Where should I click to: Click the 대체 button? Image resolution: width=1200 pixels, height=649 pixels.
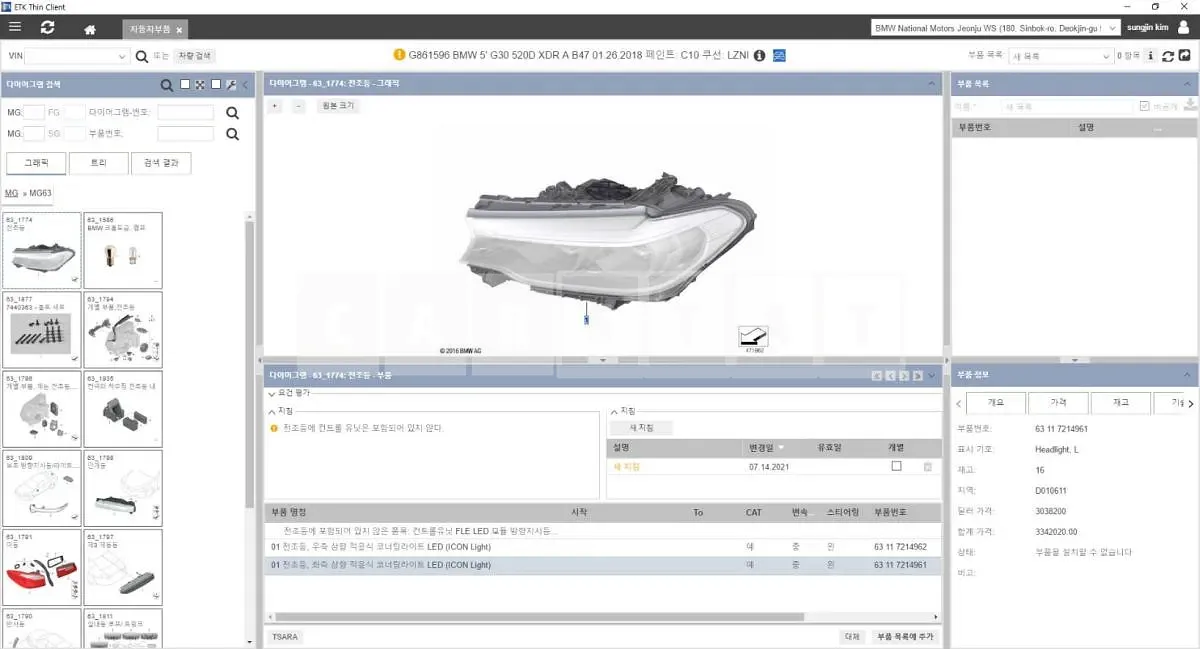tap(852, 636)
